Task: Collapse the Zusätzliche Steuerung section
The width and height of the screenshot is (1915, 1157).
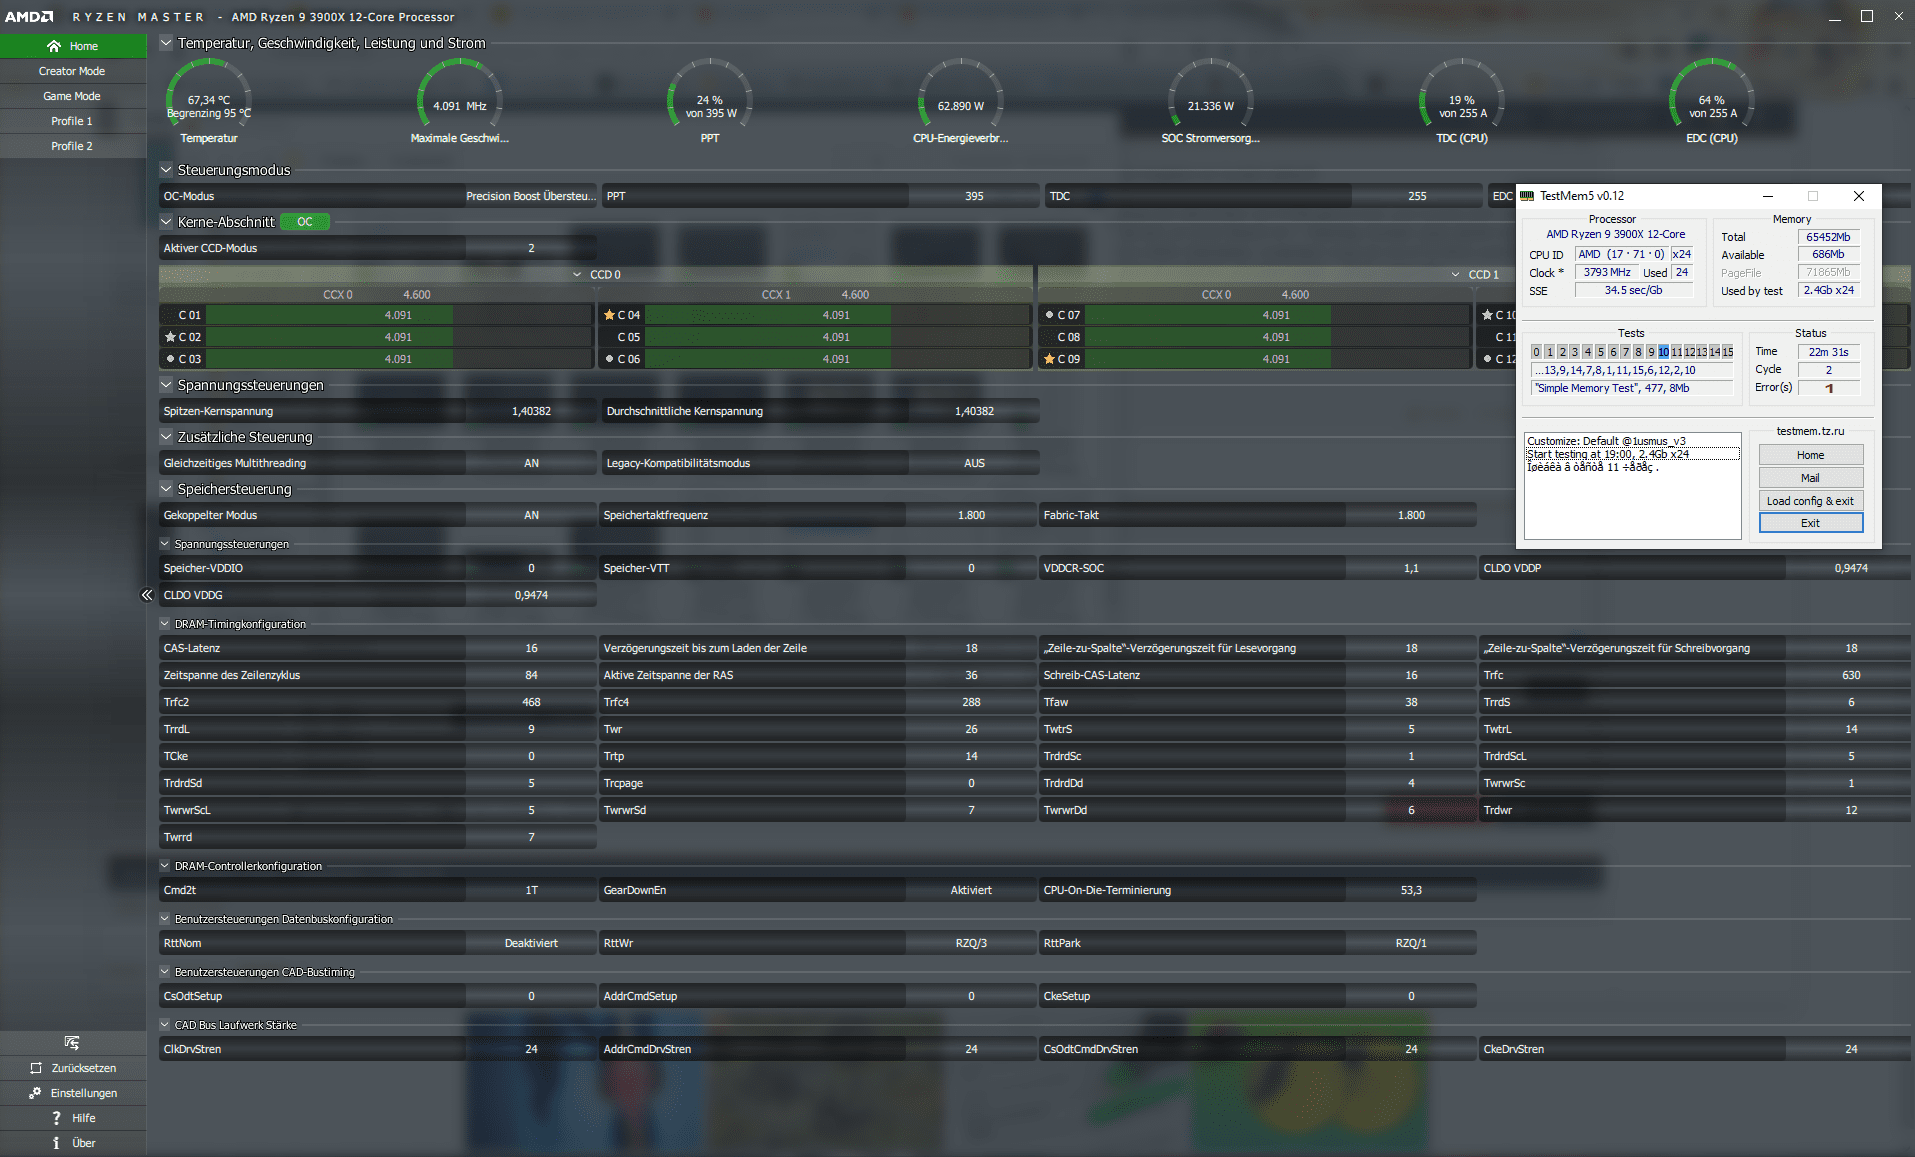Action: pyautogui.click(x=166, y=437)
